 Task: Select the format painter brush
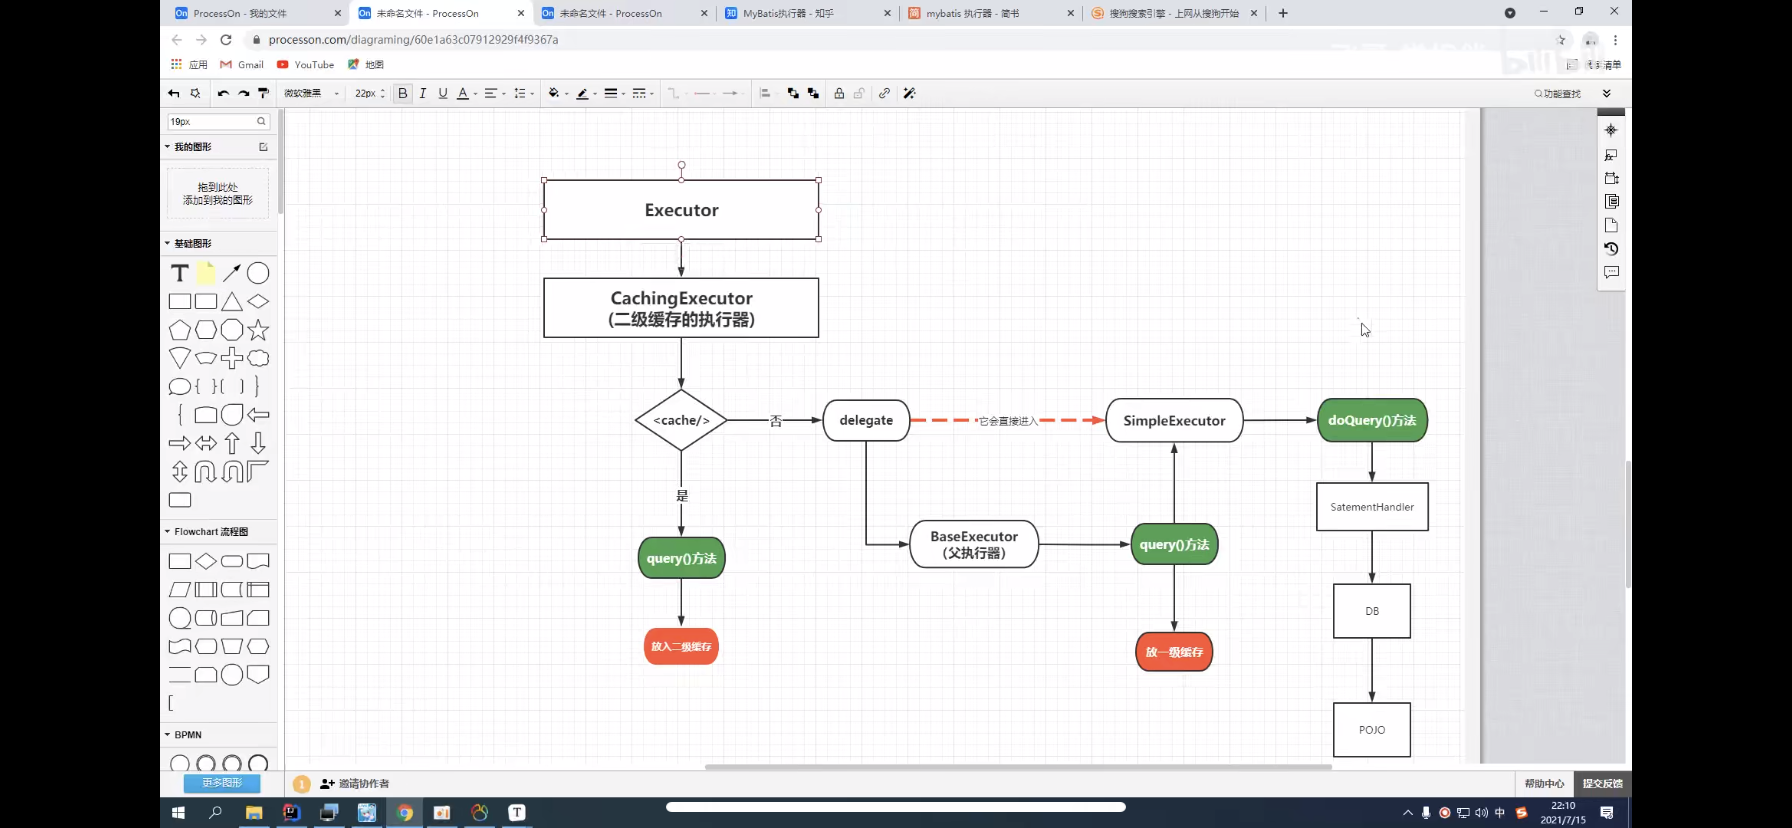[264, 93]
